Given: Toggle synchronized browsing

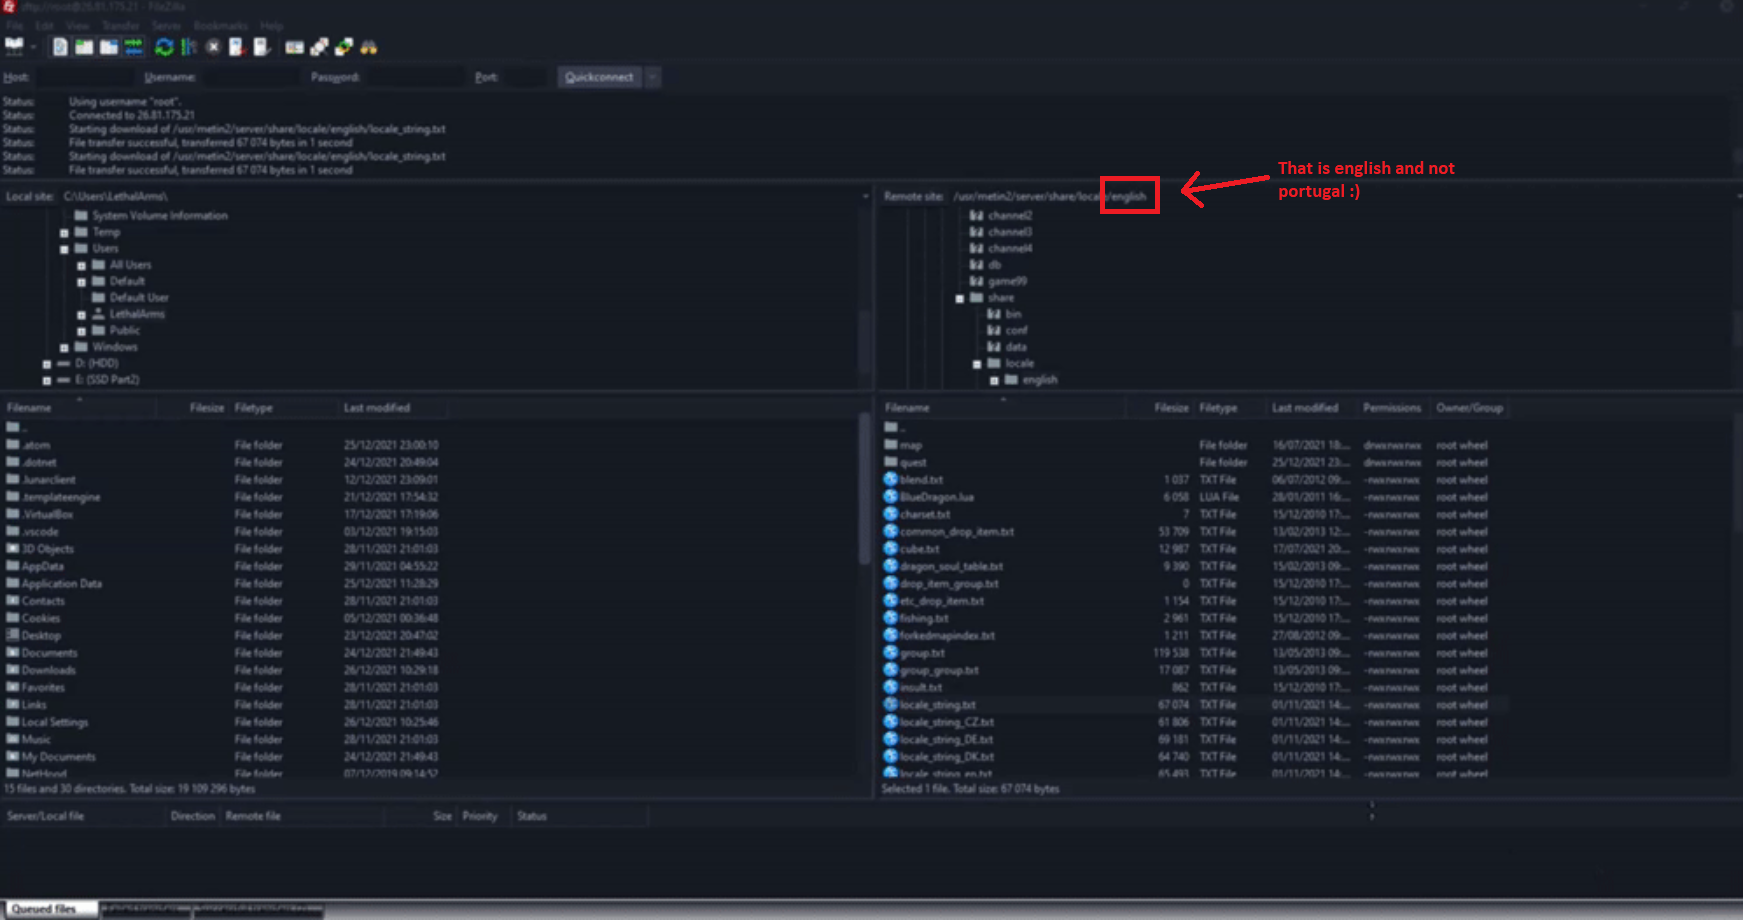Looking at the screenshot, I should [344, 47].
